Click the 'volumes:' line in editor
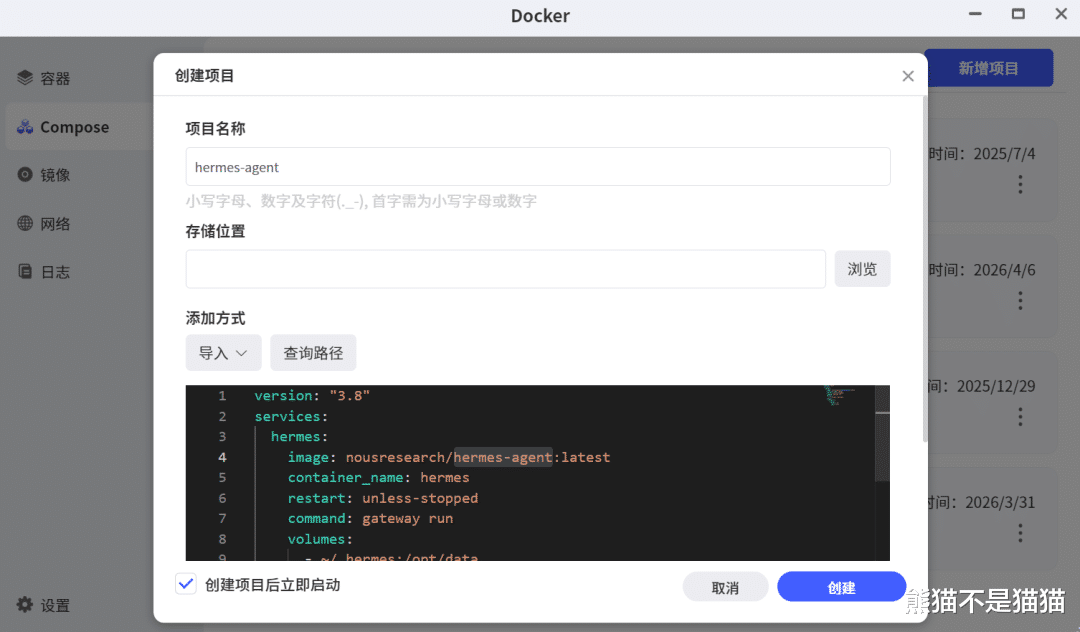The height and width of the screenshot is (632, 1080). (320, 539)
